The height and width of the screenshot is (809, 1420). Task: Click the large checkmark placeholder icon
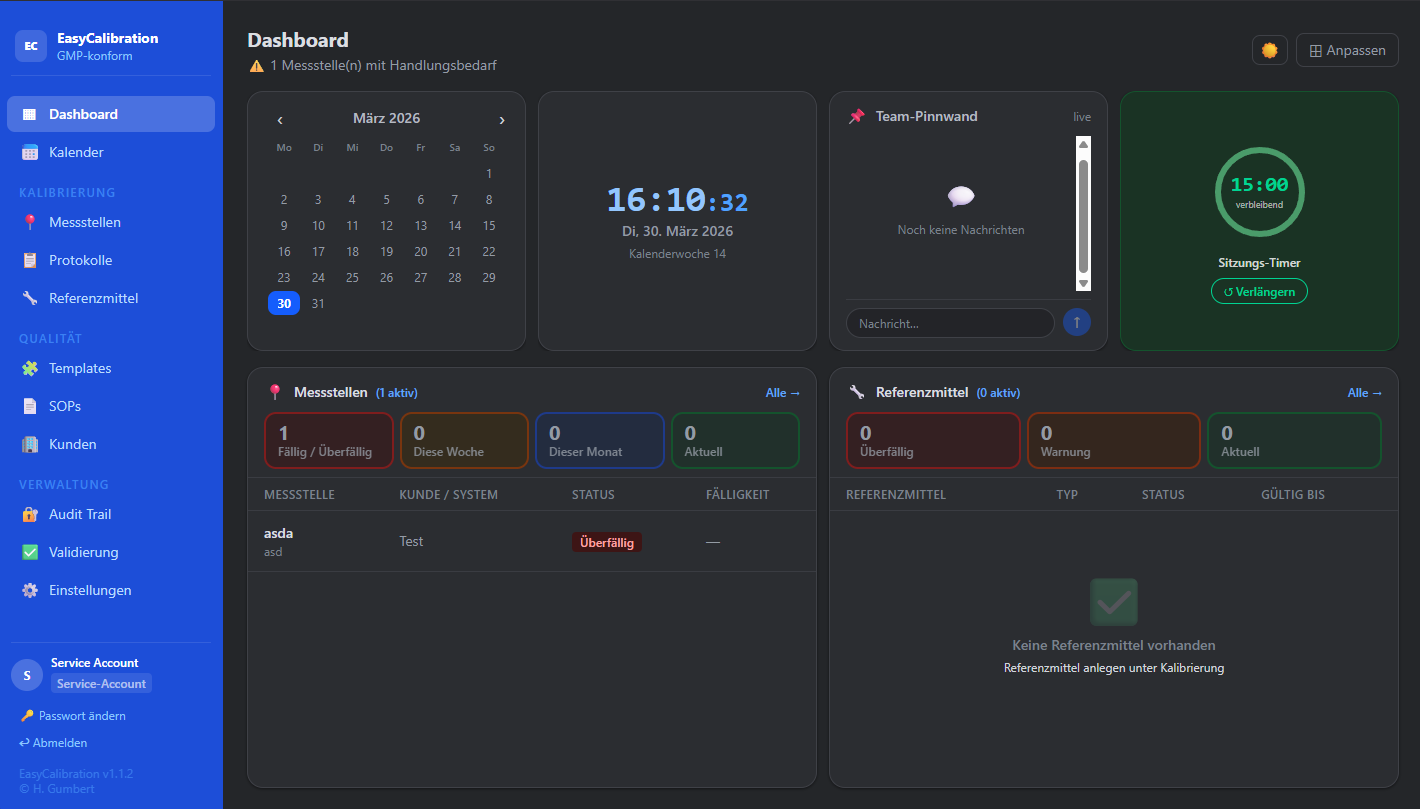pos(1114,602)
